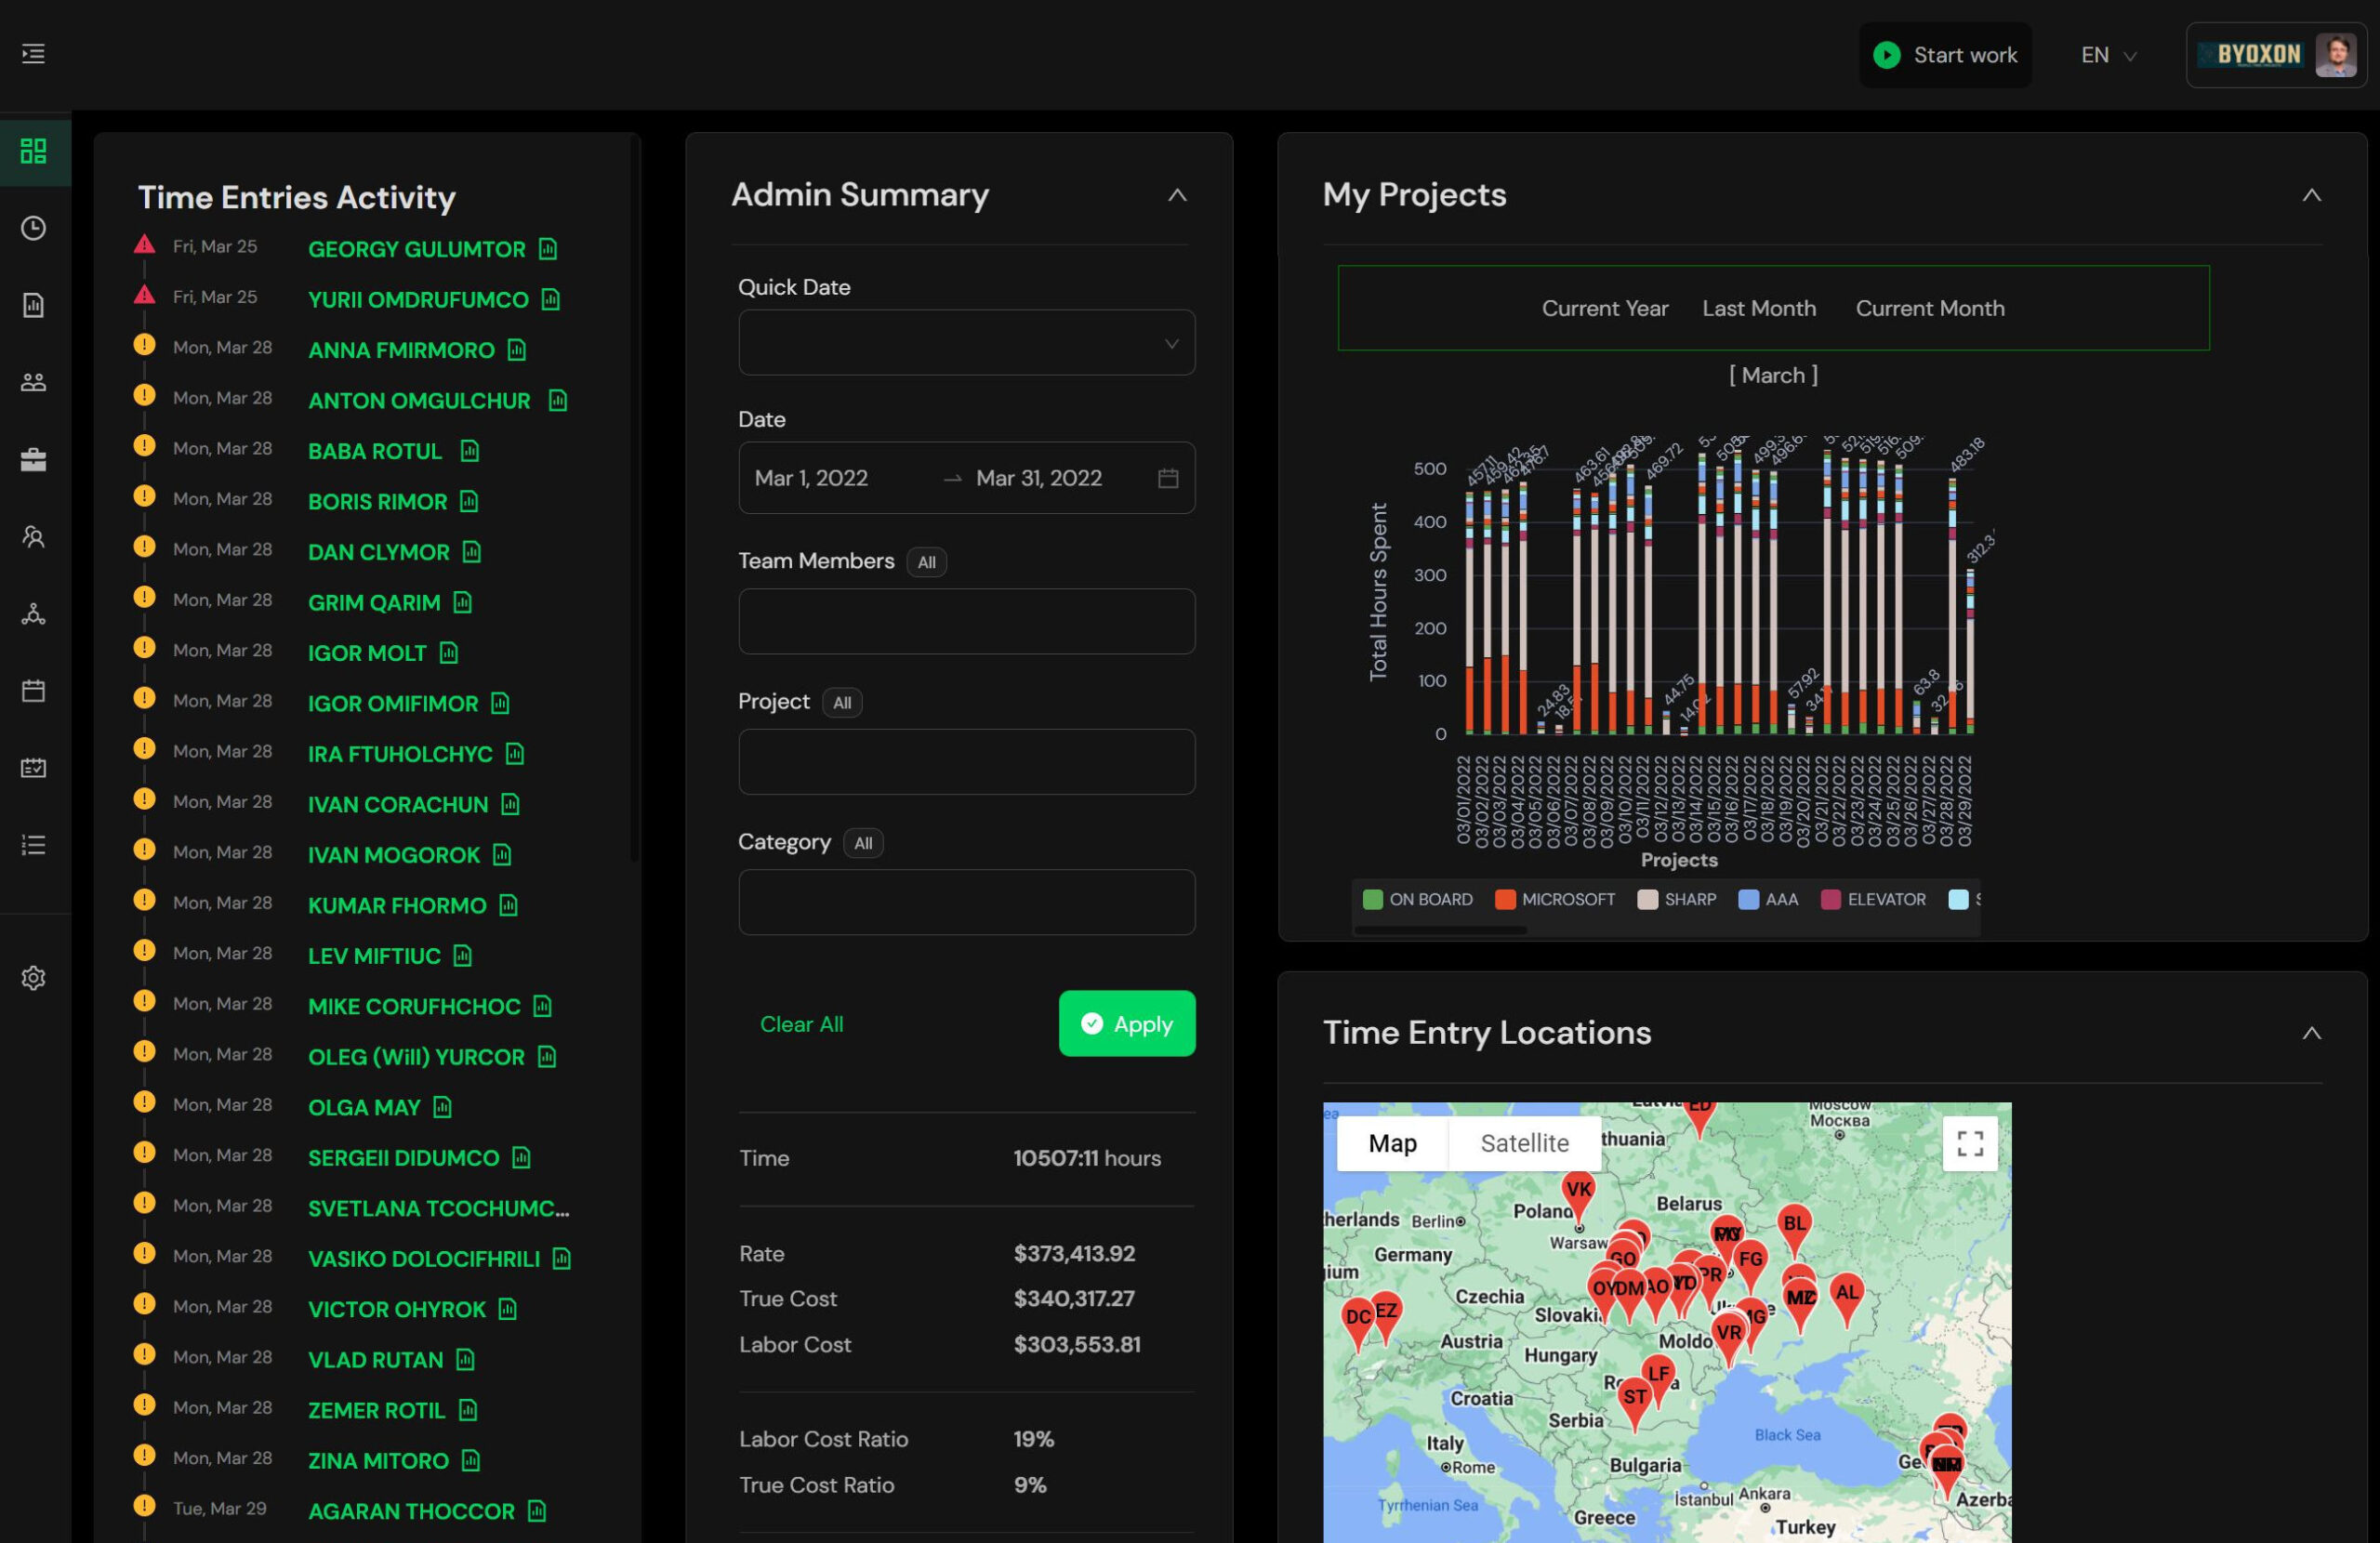Open the clock time tracking sidebar icon
The height and width of the screenshot is (1543, 2380).
[33, 228]
